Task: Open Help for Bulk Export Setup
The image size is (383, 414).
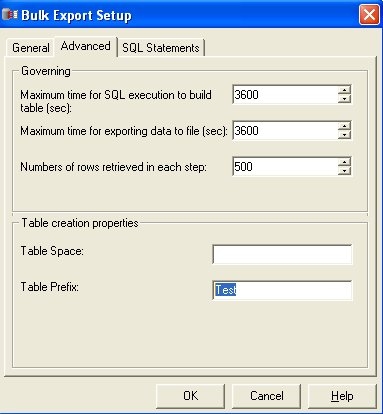Action: point(342,396)
